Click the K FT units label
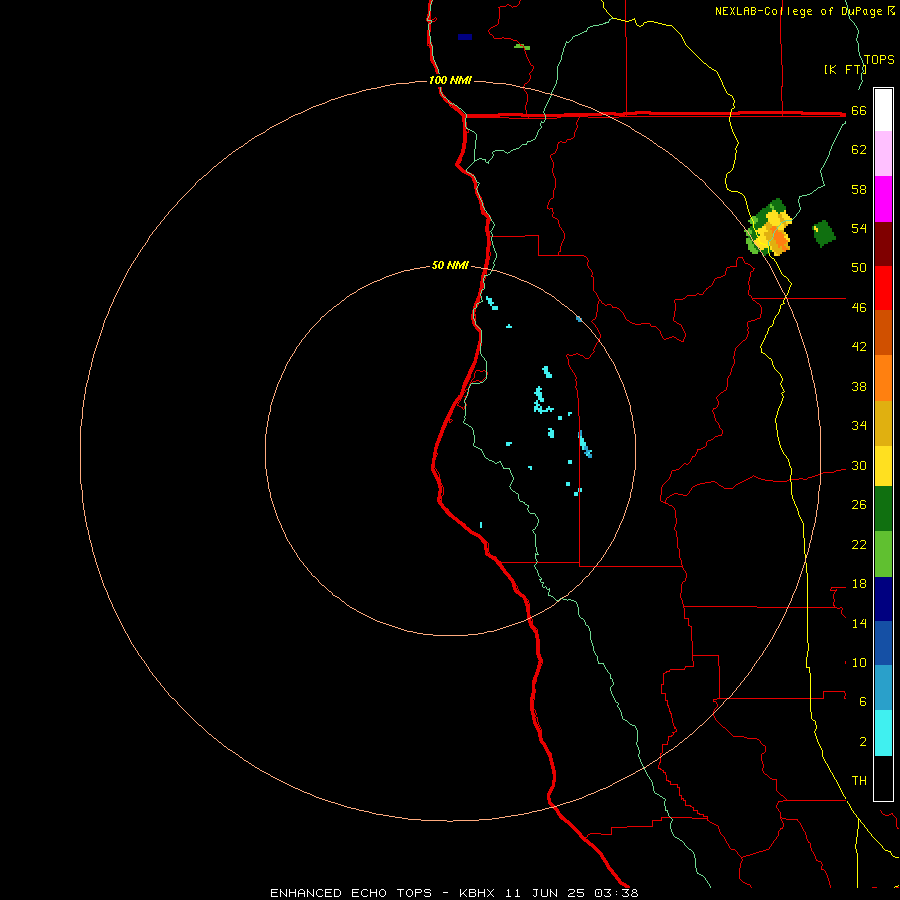Image resolution: width=900 pixels, height=900 pixels. [x=845, y=69]
